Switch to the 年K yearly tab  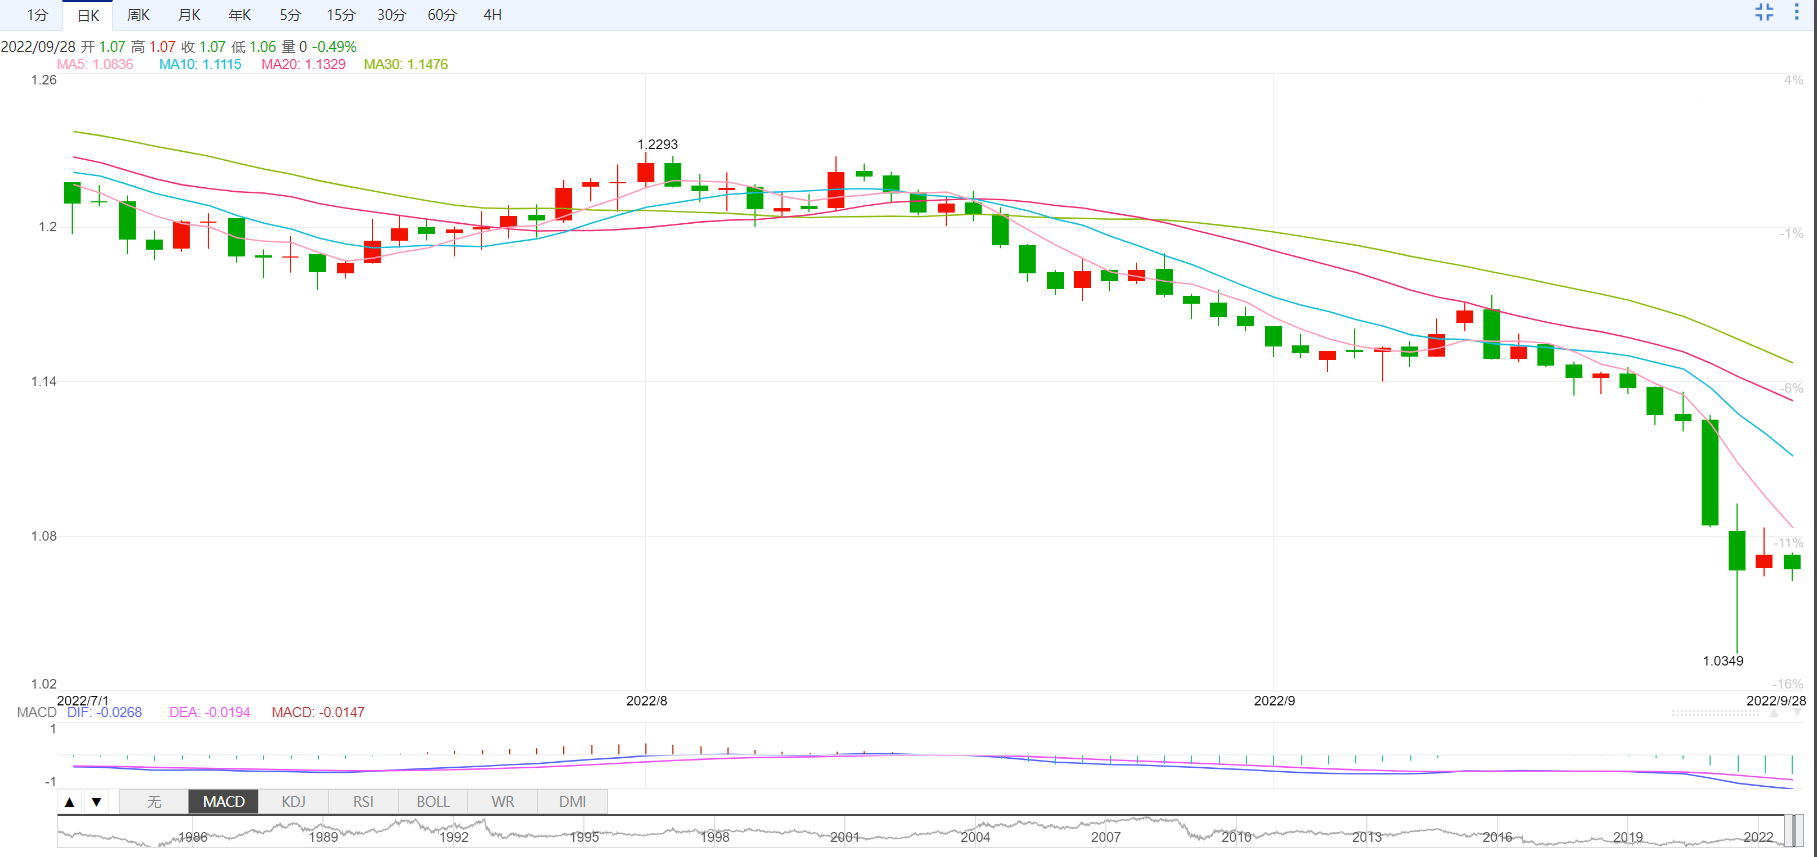coord(240,15)
